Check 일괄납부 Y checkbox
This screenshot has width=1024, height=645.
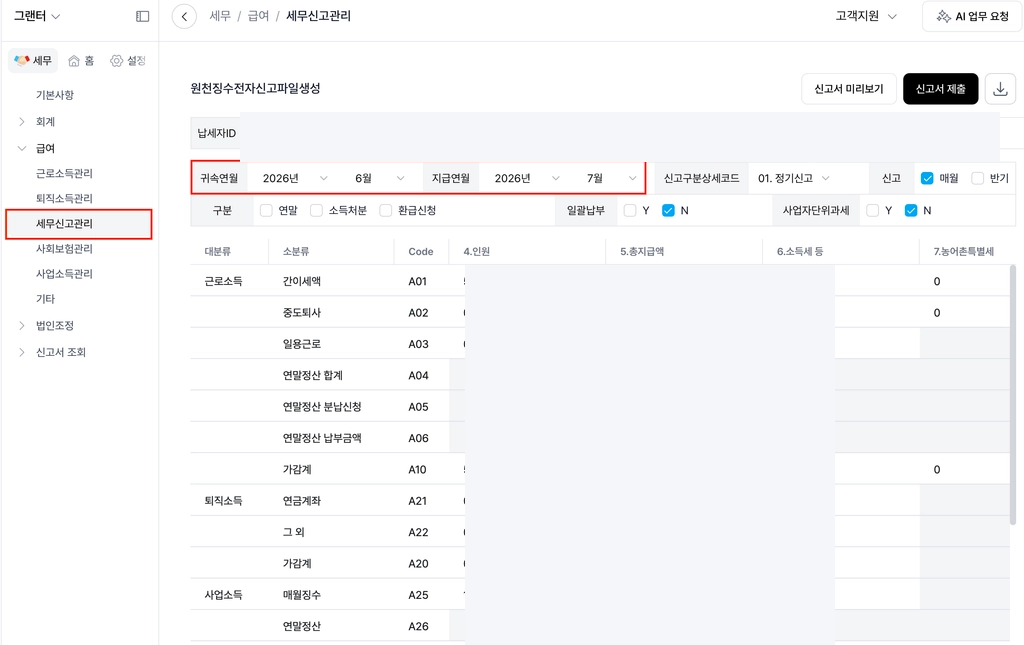(630, 210)
